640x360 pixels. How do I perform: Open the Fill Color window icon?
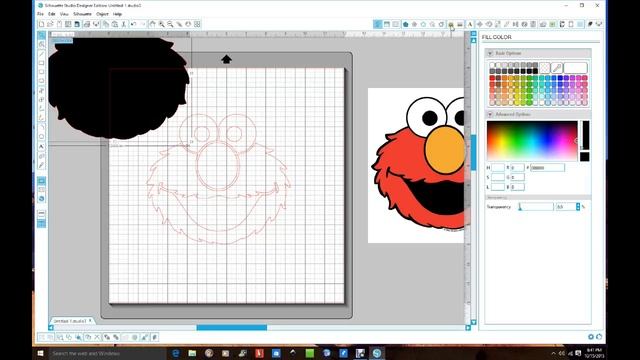[x=405, y=24]
